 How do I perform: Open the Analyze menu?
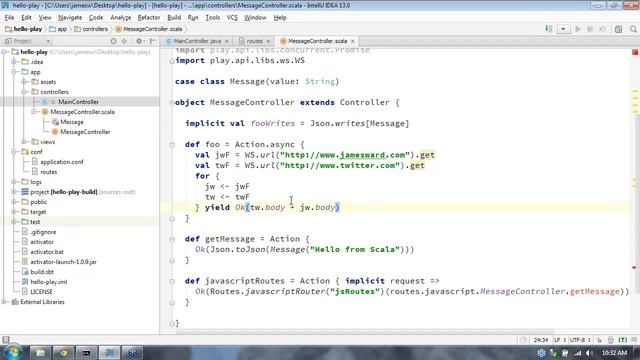120,18
